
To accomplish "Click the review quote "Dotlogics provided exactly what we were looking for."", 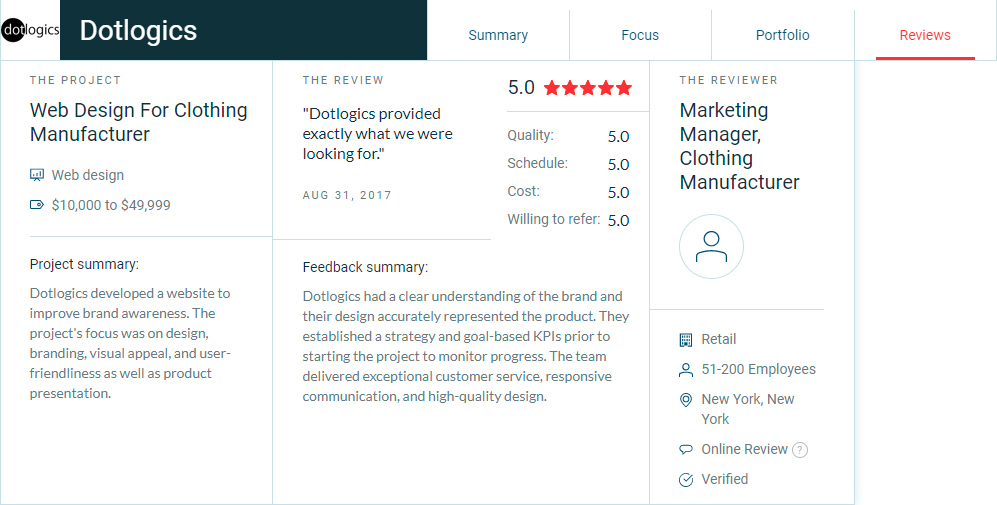I will (x=378, y=134).
